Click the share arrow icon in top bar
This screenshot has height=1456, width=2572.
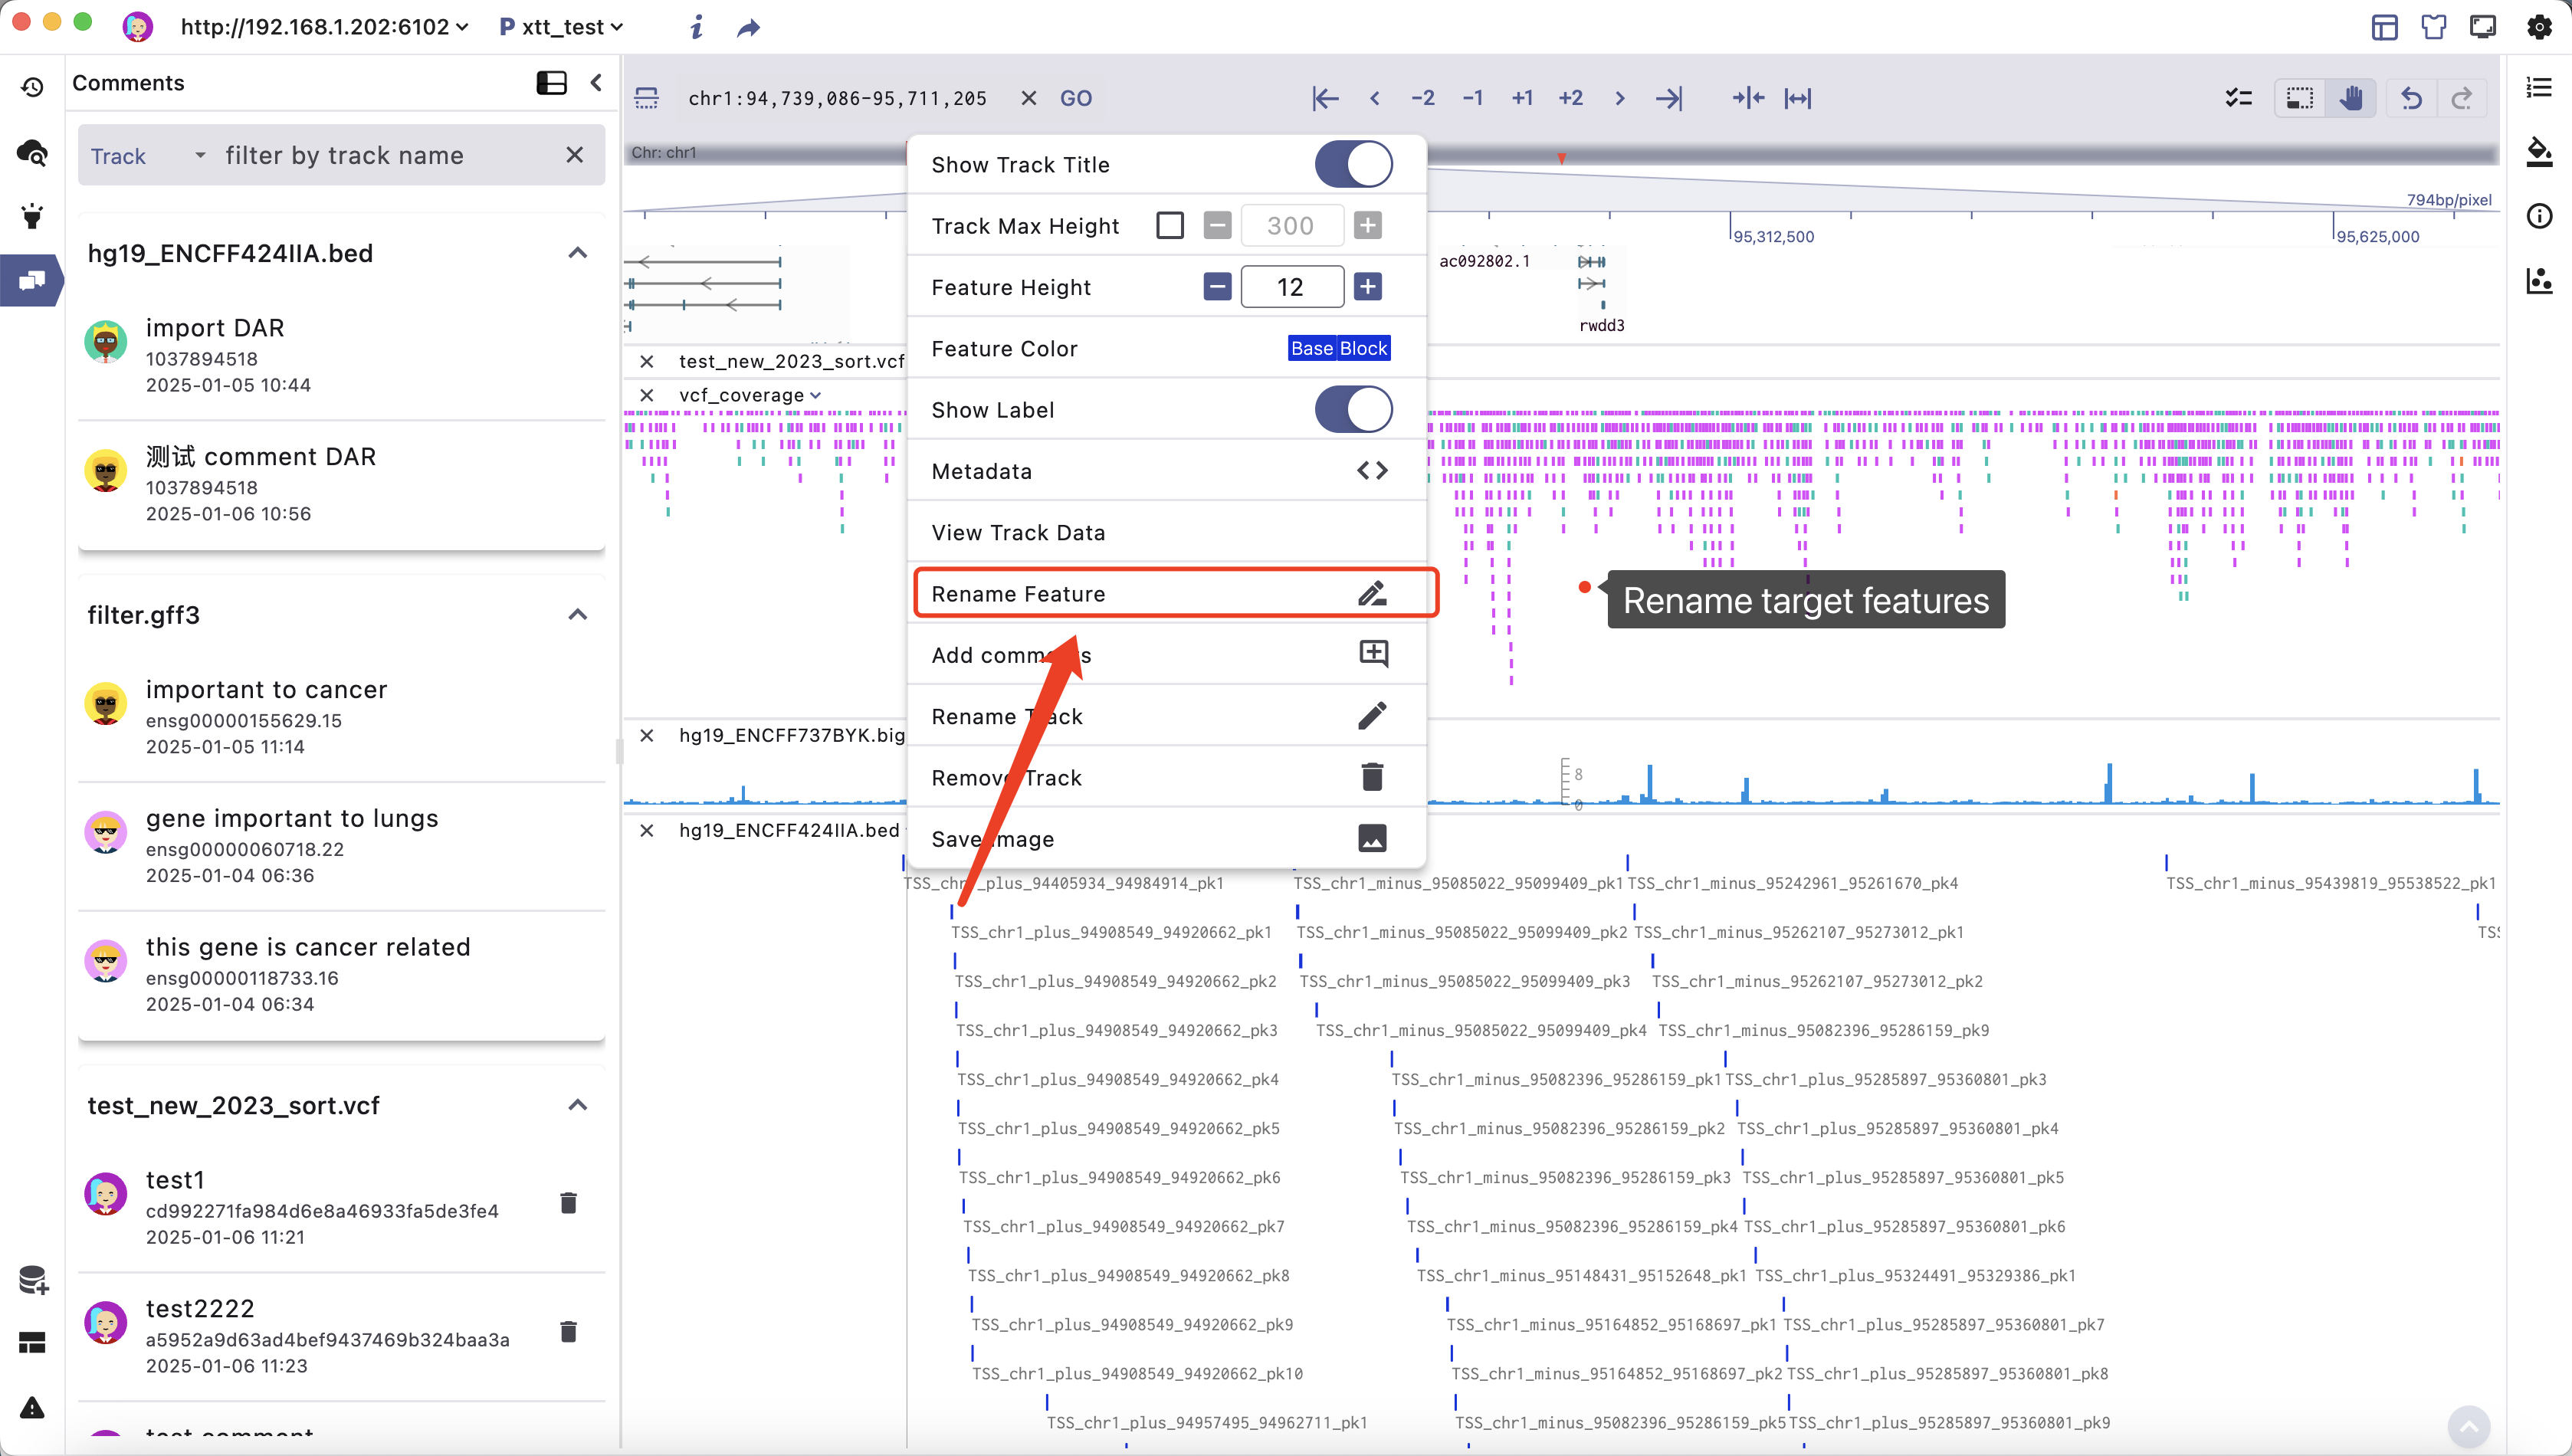pos(748,28)
